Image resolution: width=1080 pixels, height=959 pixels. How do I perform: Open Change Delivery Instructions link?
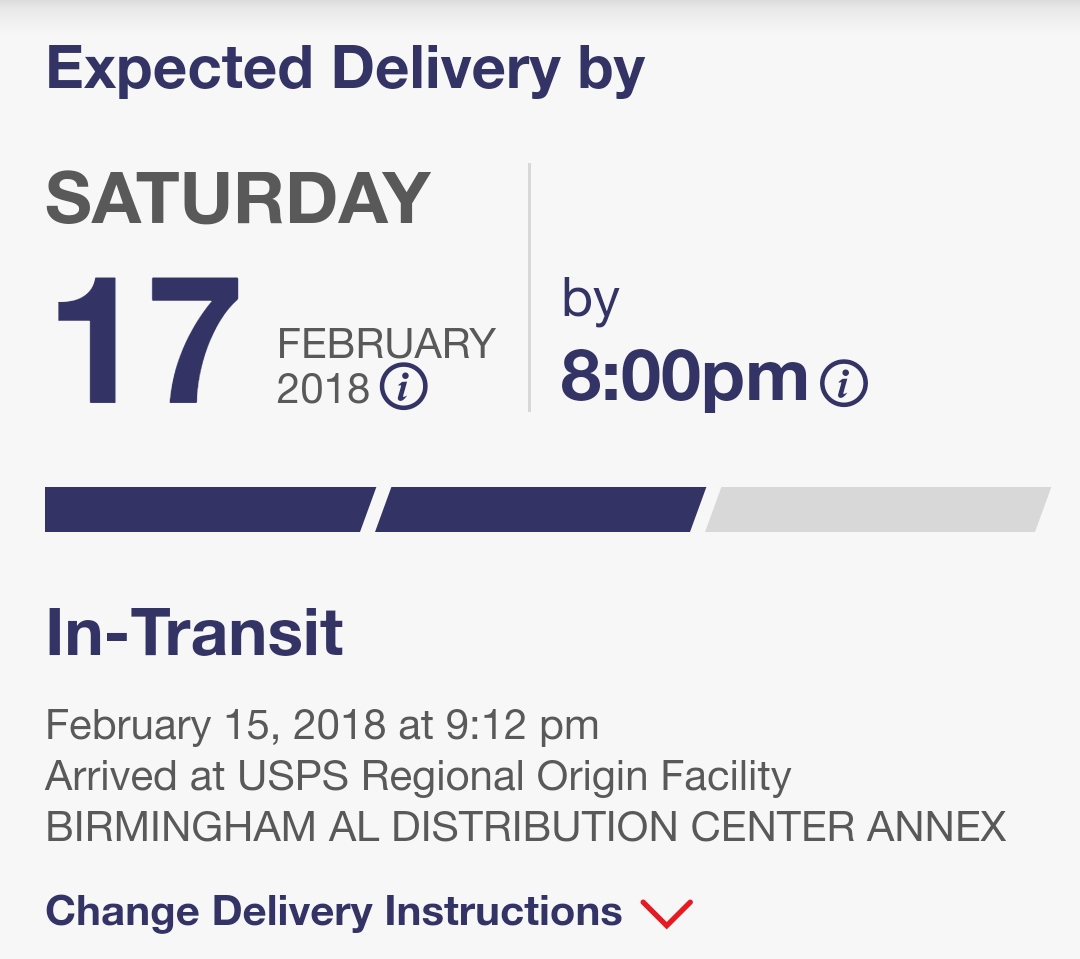click(334, 912)
